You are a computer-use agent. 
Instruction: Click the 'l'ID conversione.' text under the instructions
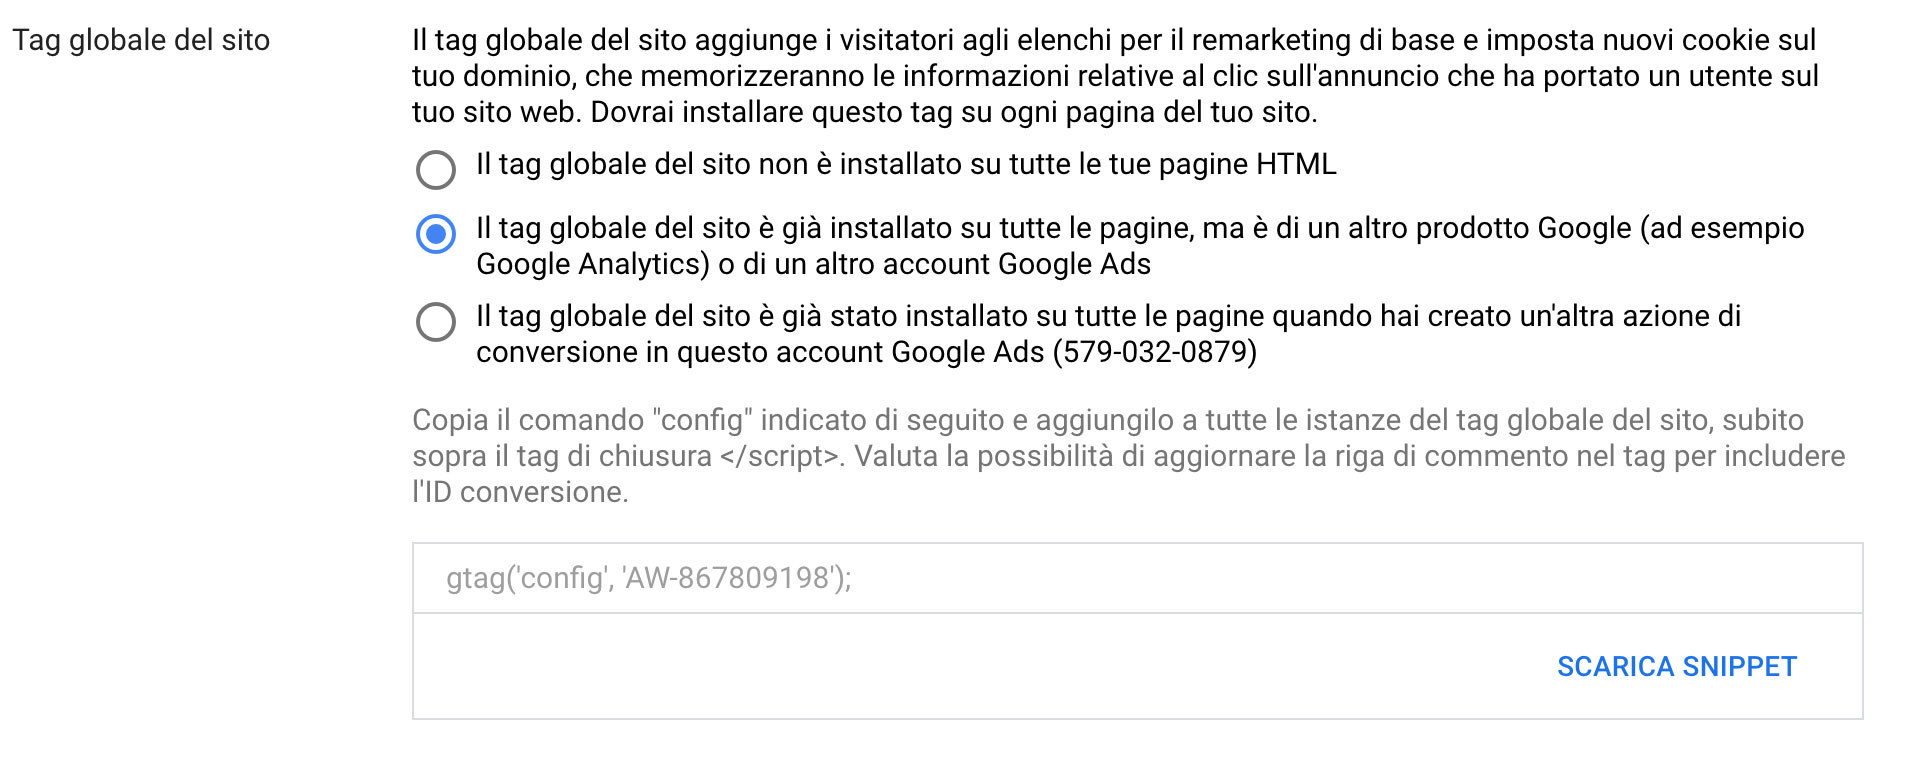pos(520,492)
